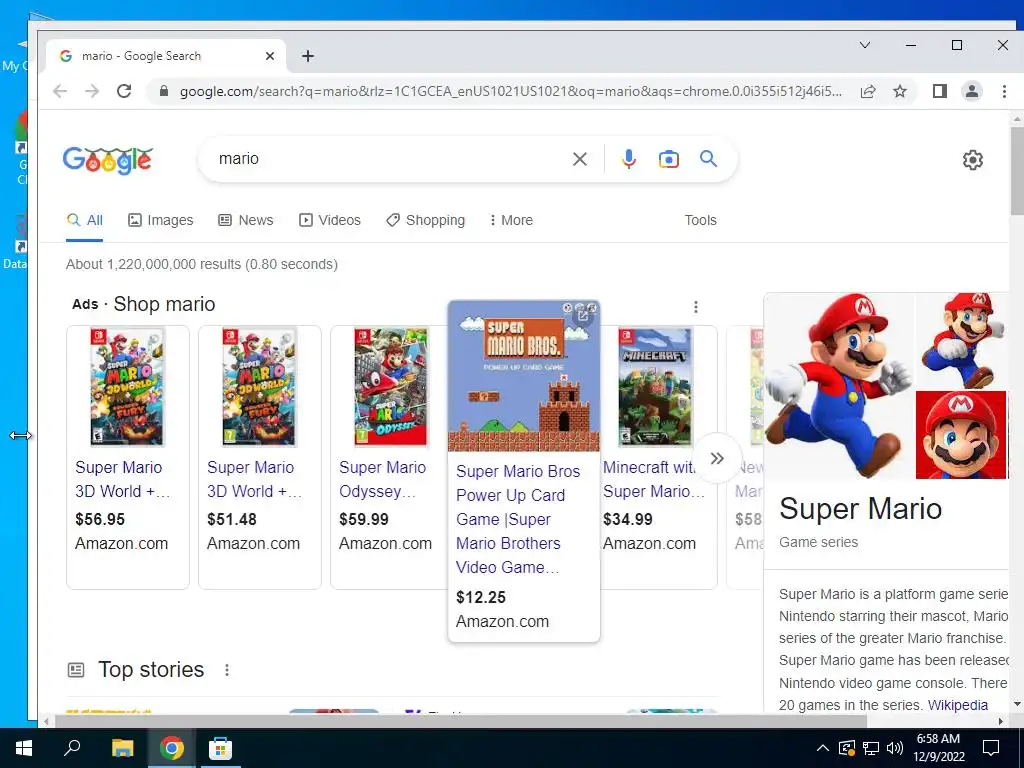This screenshot has width=1024, height=768.
Task: Open the Super Mario Odyssey product link
Action: point(383,479)
